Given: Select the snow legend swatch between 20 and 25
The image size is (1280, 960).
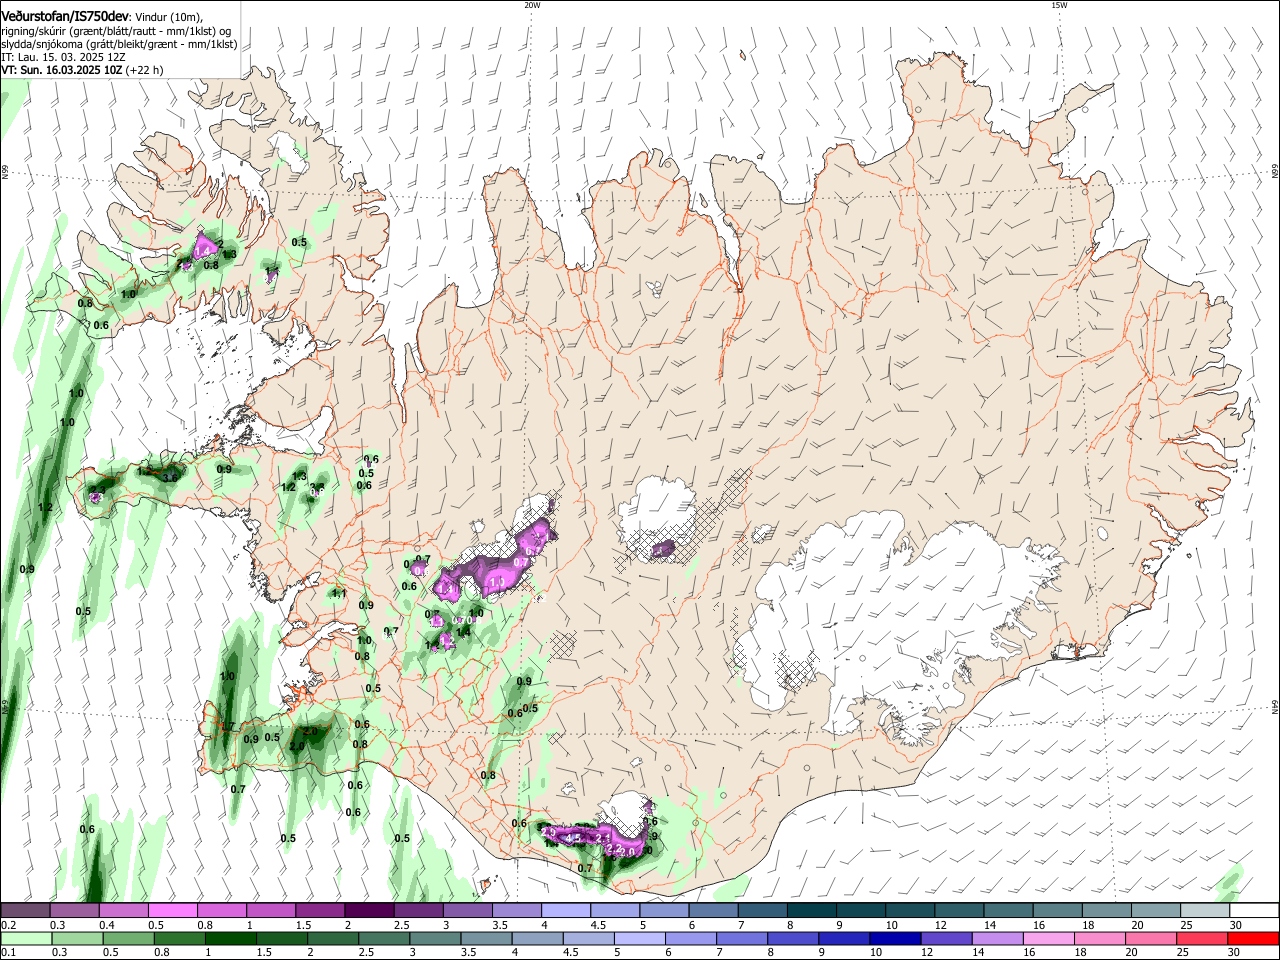Looking at the screenshot, I should (x=1156, y=911).
